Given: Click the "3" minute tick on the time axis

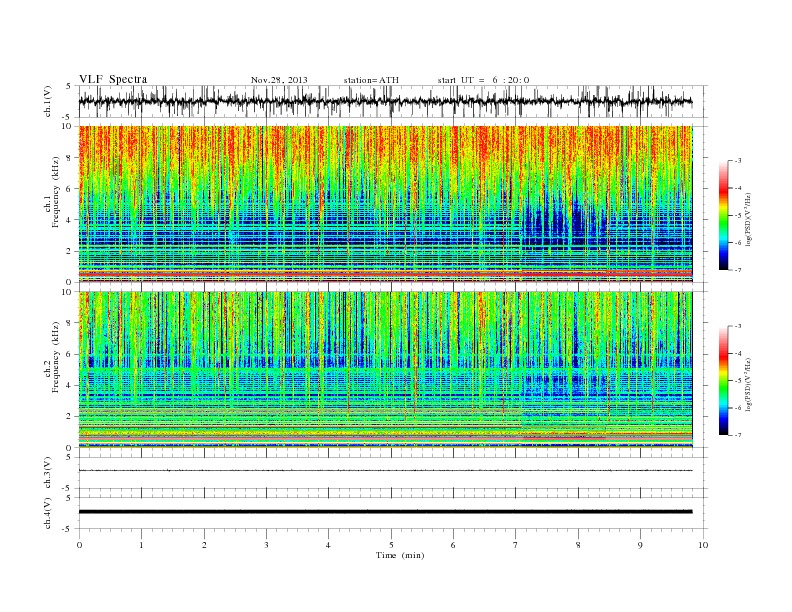Looking at the screenshot, I should pyautogui.click(x=266, y=545).
